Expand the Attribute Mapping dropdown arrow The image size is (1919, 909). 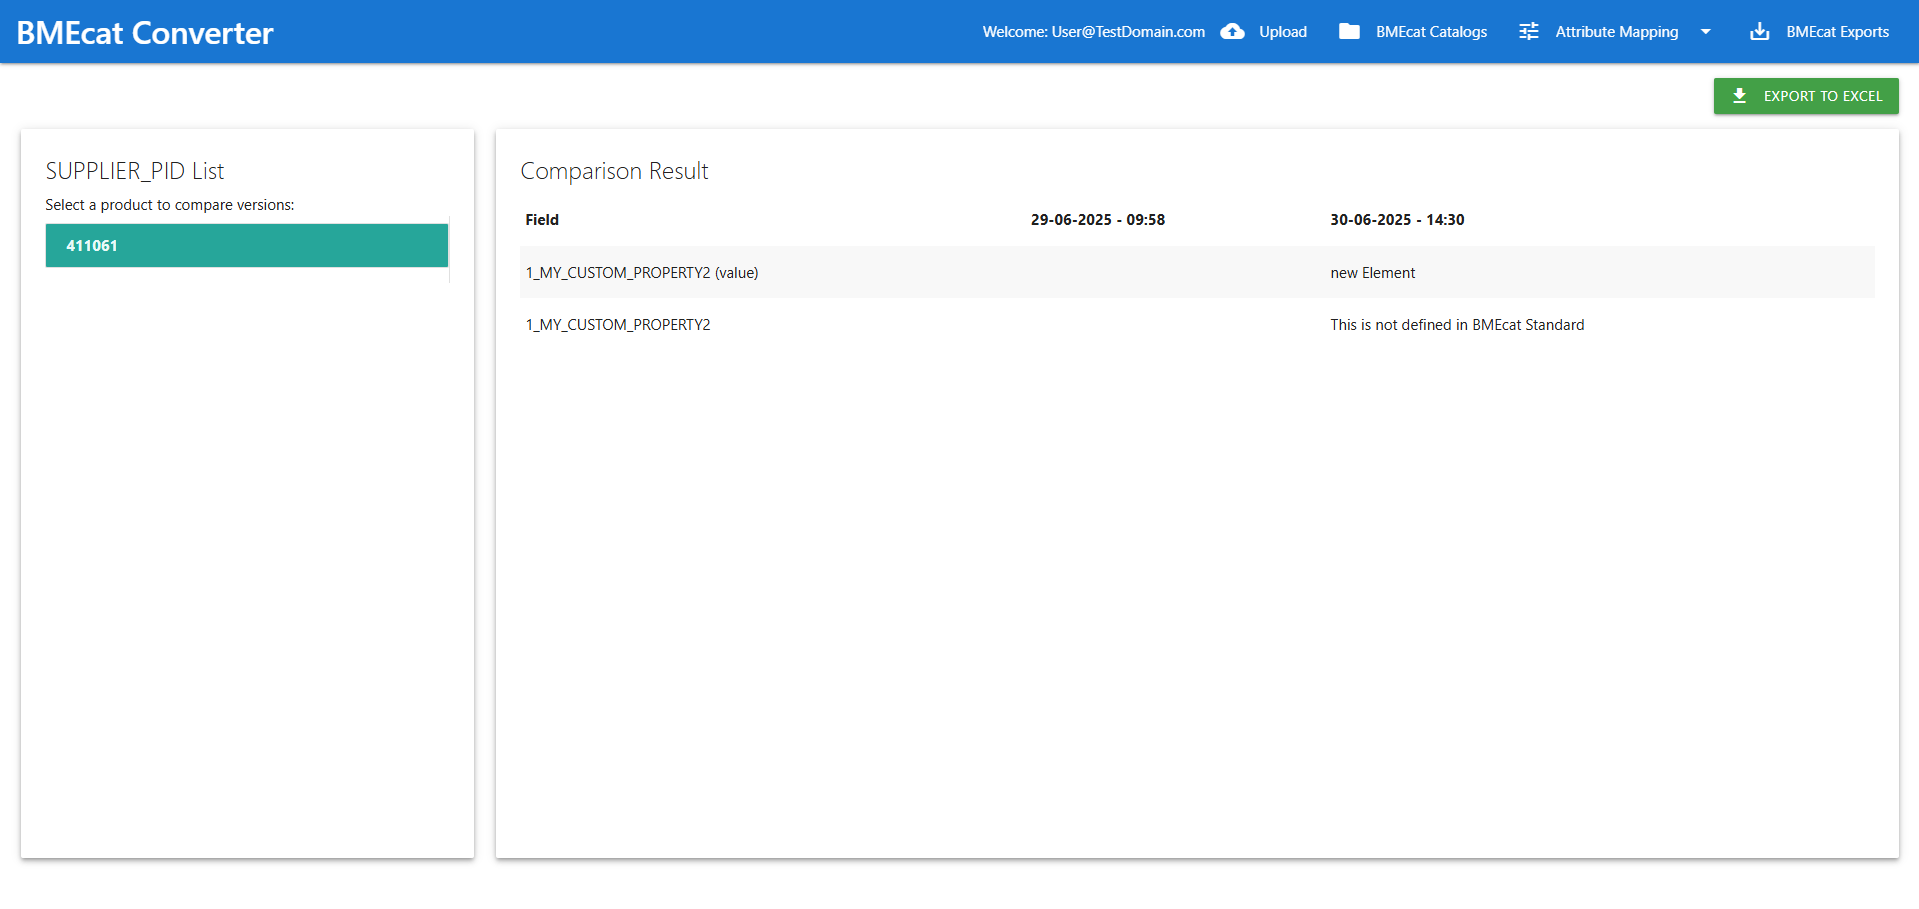1706,32
